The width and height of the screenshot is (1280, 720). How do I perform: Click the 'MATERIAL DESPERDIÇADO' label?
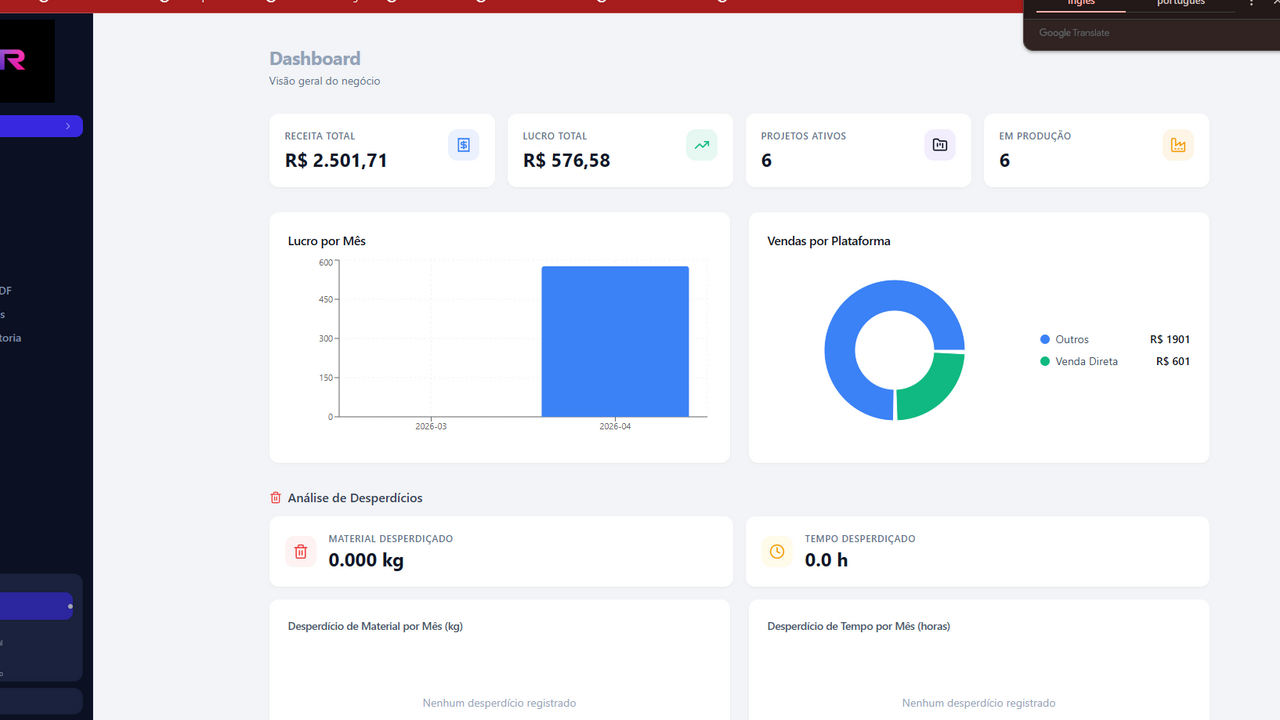(391, 539)
